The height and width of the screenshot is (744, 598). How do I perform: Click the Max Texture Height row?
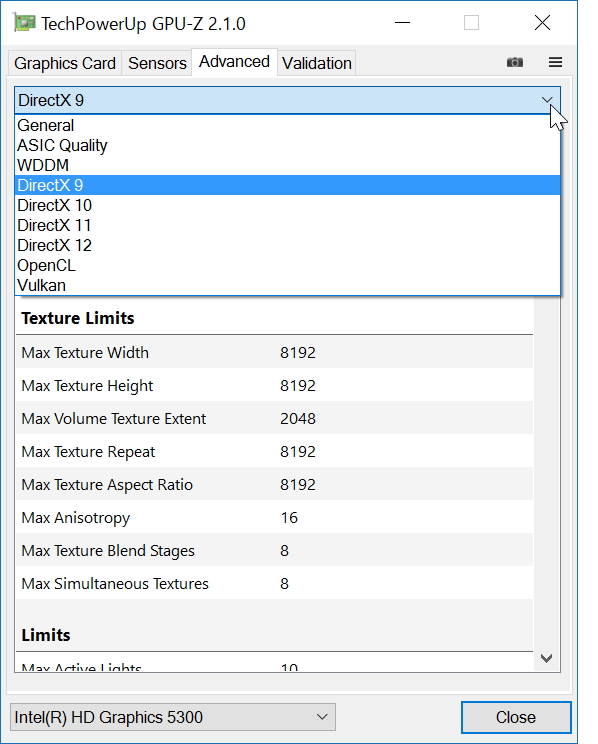274,385
